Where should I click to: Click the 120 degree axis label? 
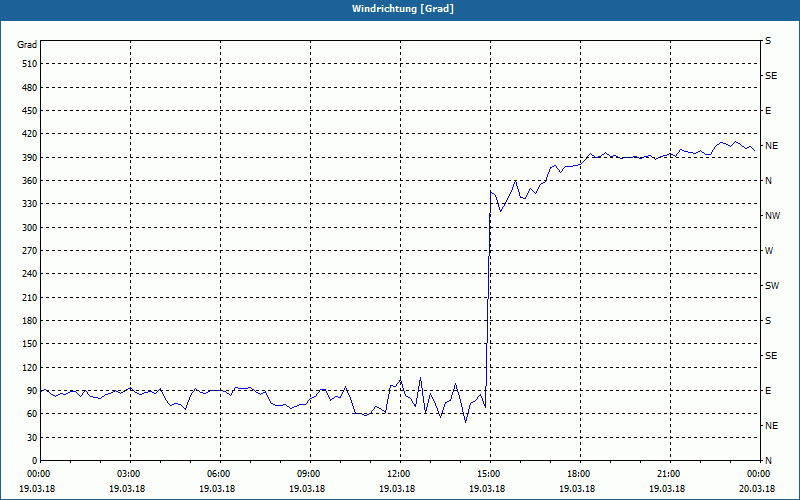point(30,367)
